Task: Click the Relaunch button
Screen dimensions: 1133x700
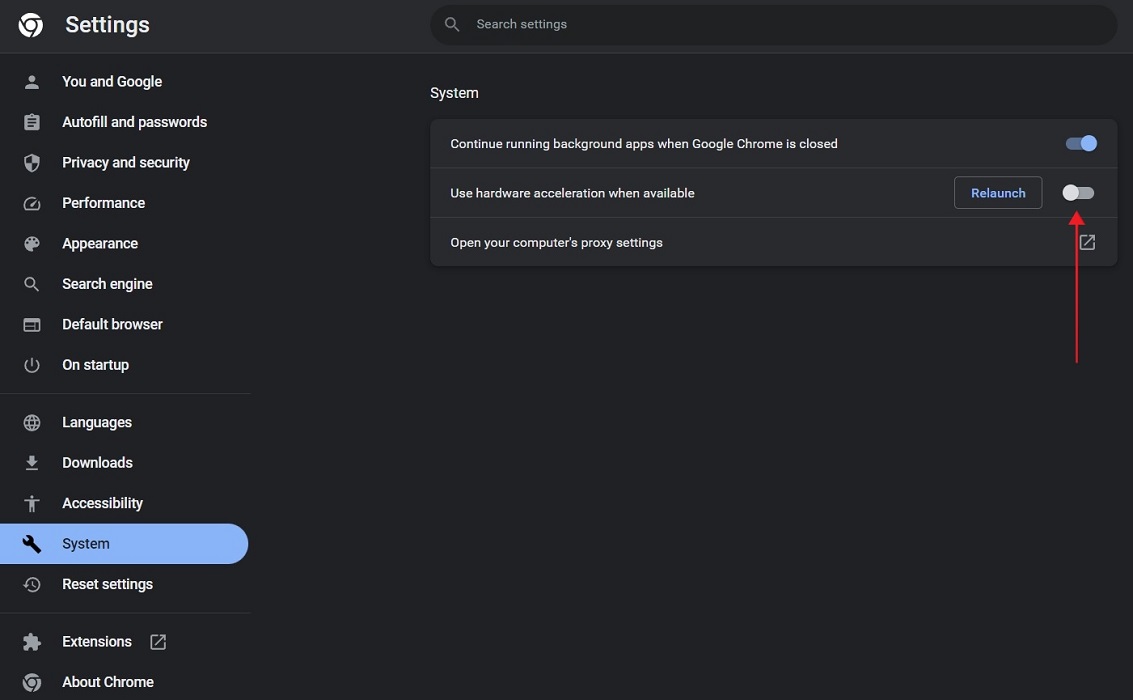Action: [x=997, y=192]
